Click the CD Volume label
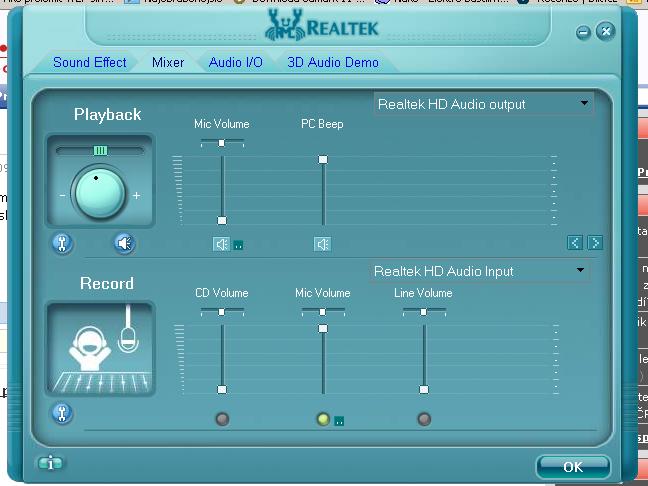The height and width of the screenshot is (486, 648). 222,293
